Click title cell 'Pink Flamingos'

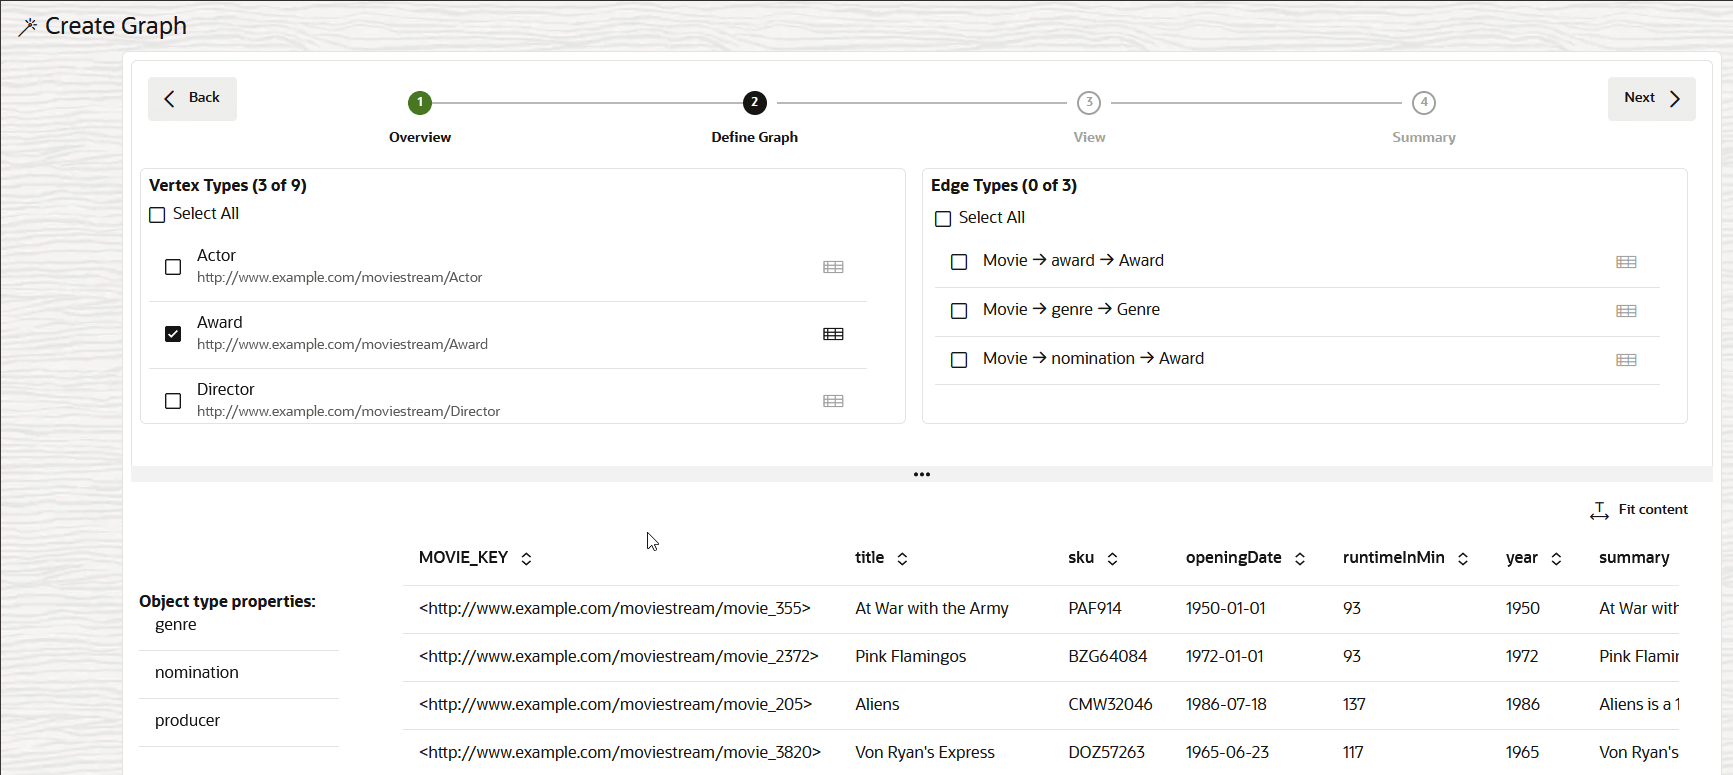911,657
